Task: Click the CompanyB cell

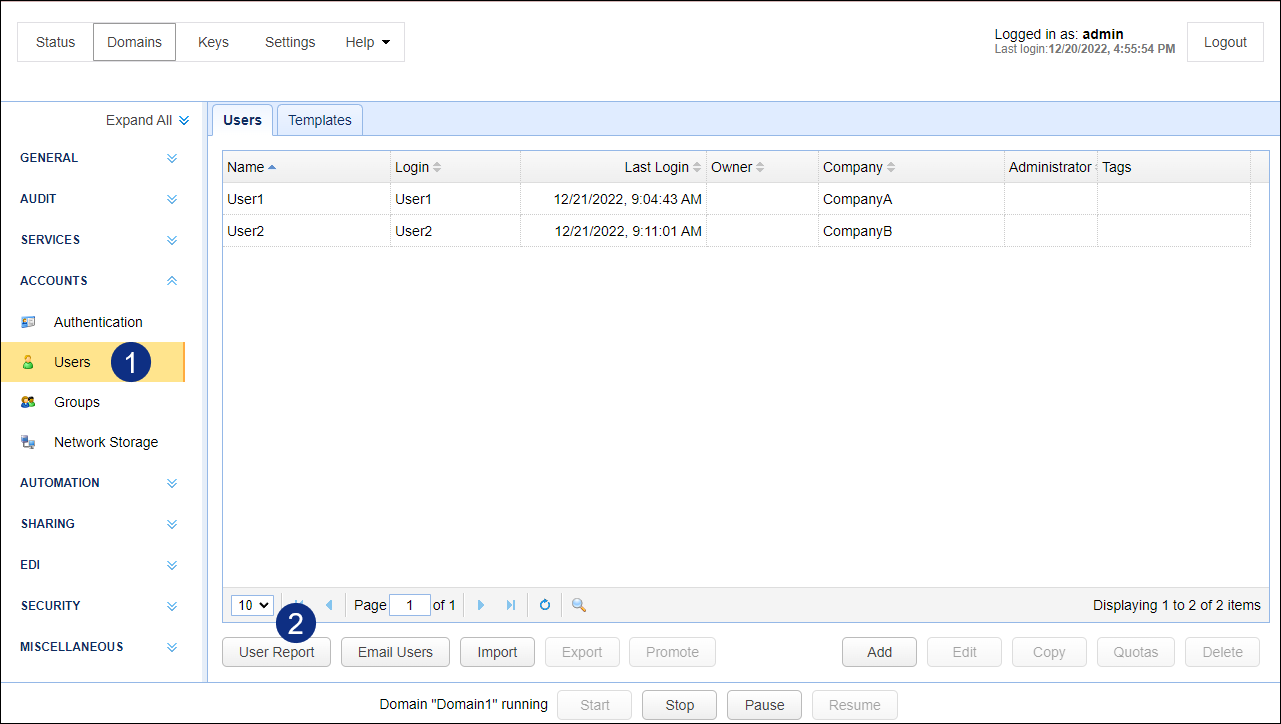Action: point(911,231)
